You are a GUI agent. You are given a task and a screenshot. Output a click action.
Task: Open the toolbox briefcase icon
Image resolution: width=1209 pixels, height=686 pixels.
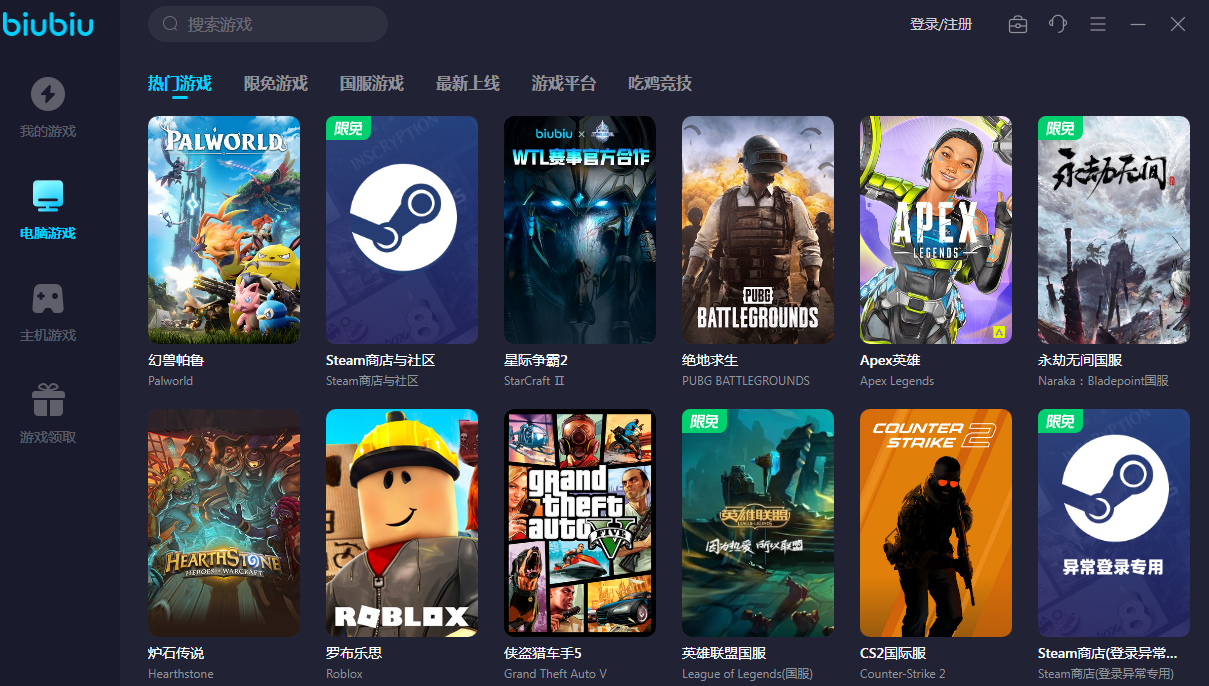point(1018,24)
